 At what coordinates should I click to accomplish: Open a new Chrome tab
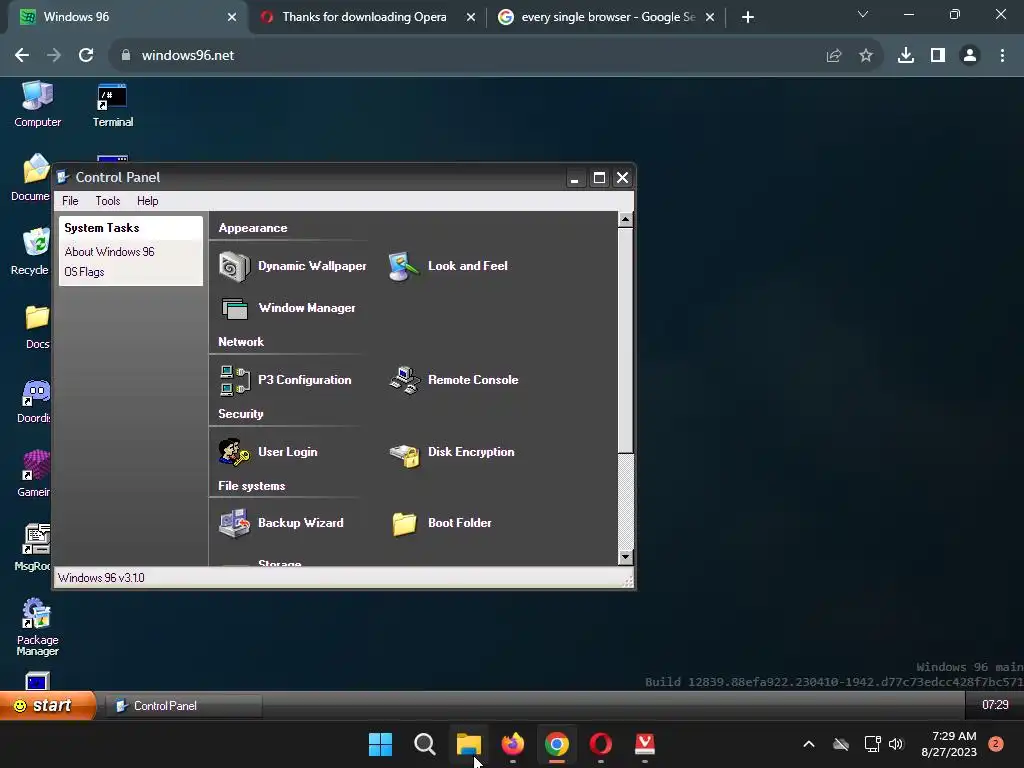click(748, 17)
